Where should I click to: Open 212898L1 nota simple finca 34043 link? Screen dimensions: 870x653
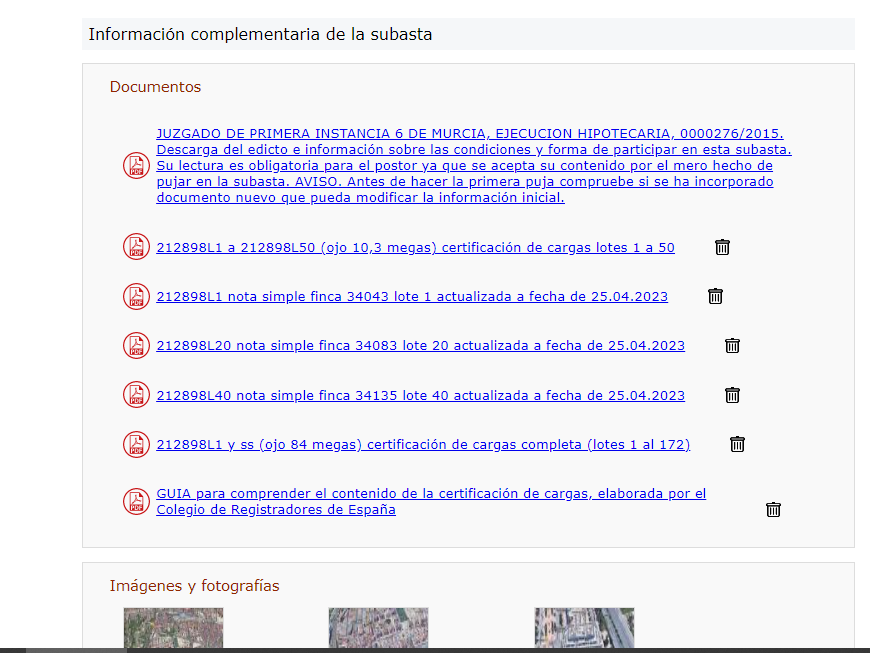pos(412,297)
